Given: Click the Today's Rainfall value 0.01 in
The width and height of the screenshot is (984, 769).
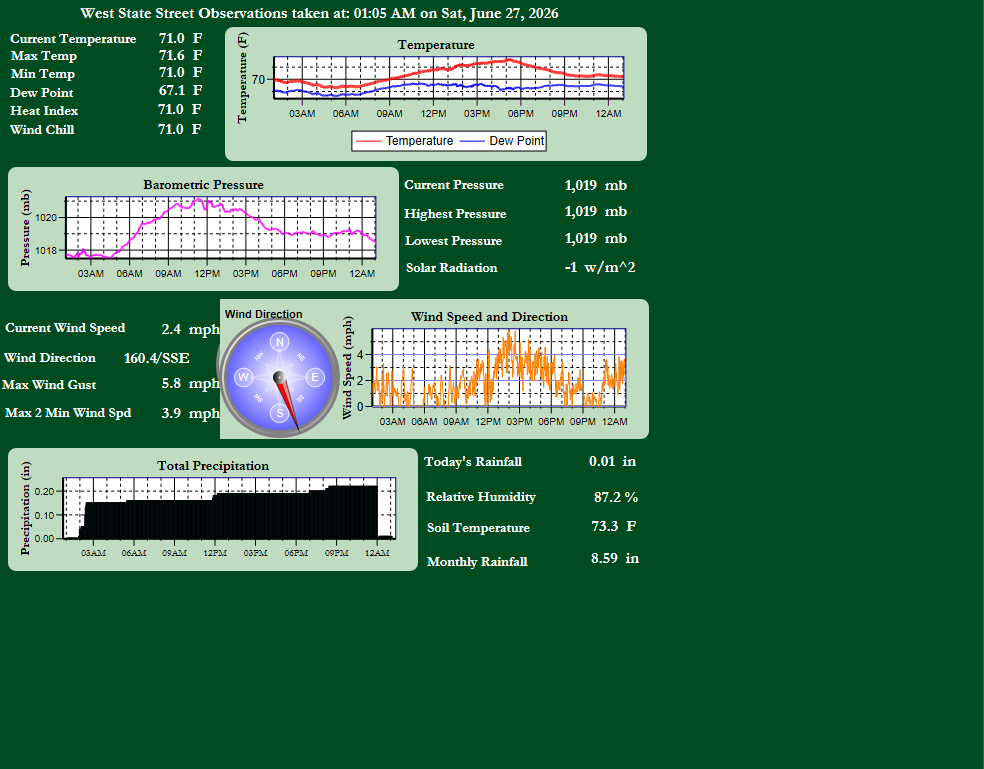Looking at the screenshot, I should 612,461.
